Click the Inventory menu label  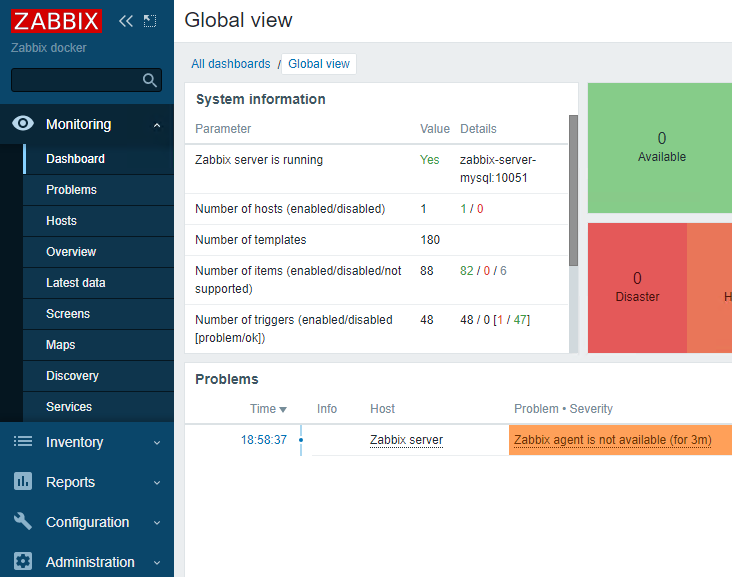74,442
